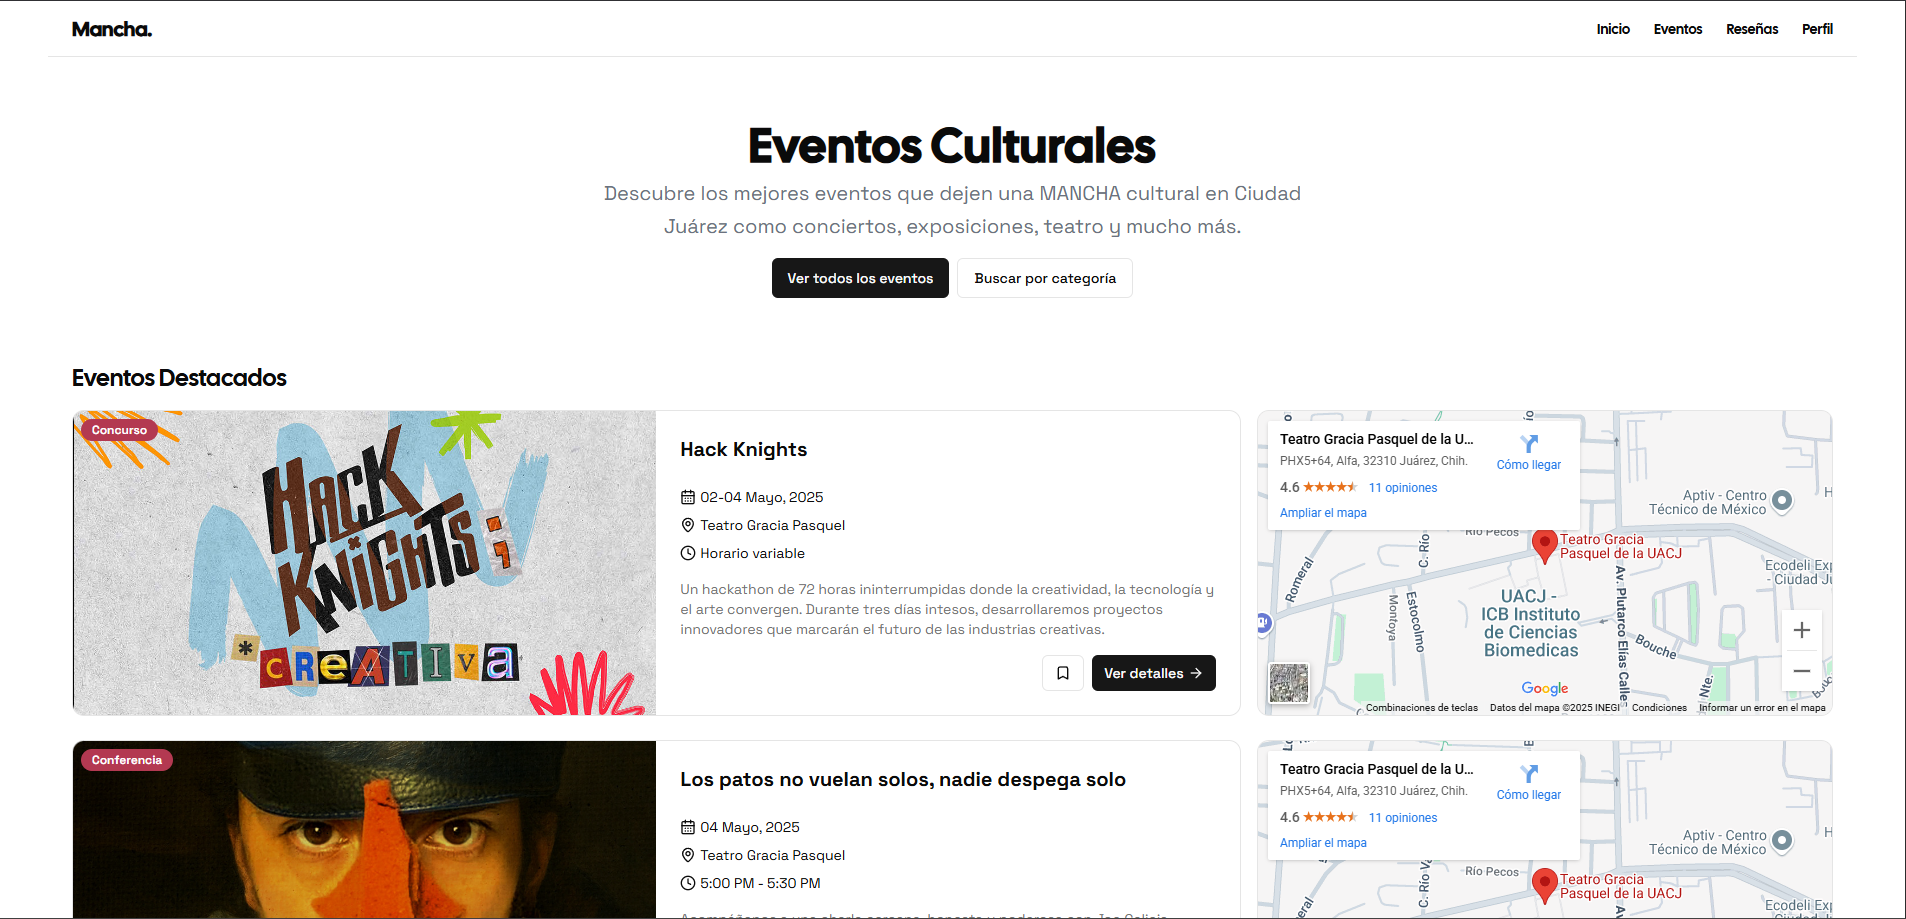Click Cómo llegar directions icon in first map

click(x=1529, y=444)
